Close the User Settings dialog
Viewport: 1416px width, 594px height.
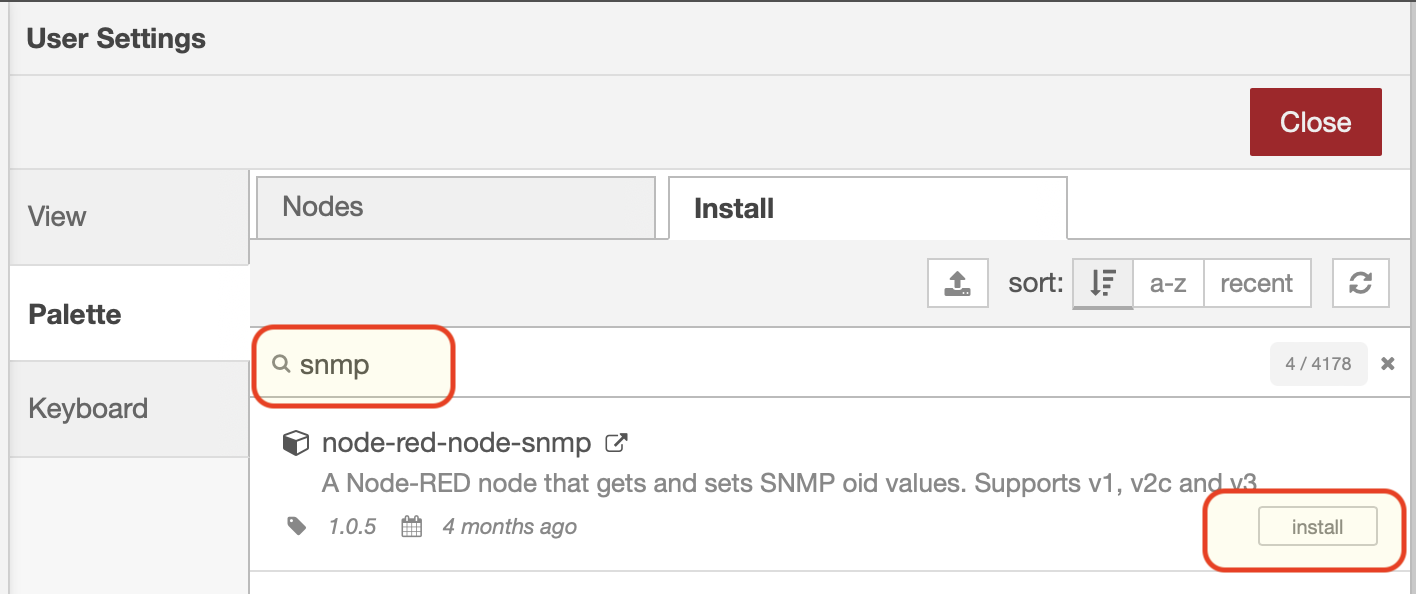[1315, 122]
